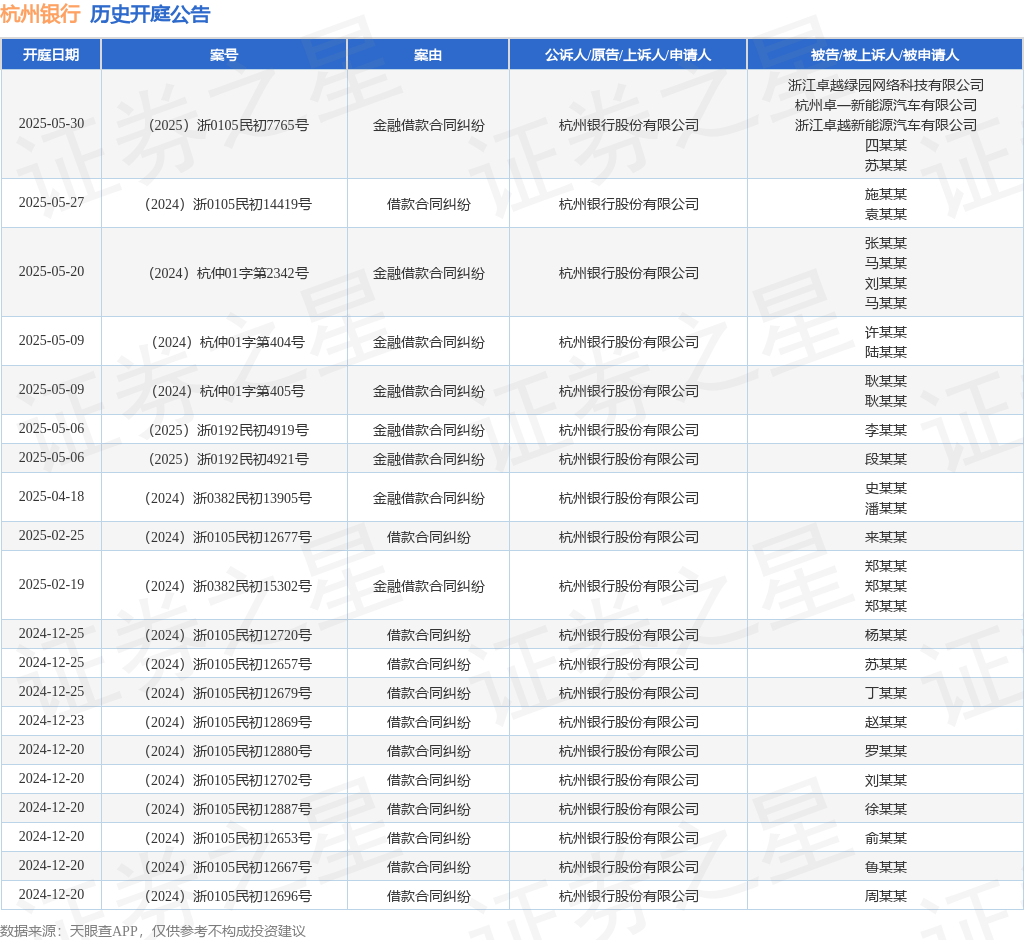Select date cell 2025-05-20

point(51,271)
